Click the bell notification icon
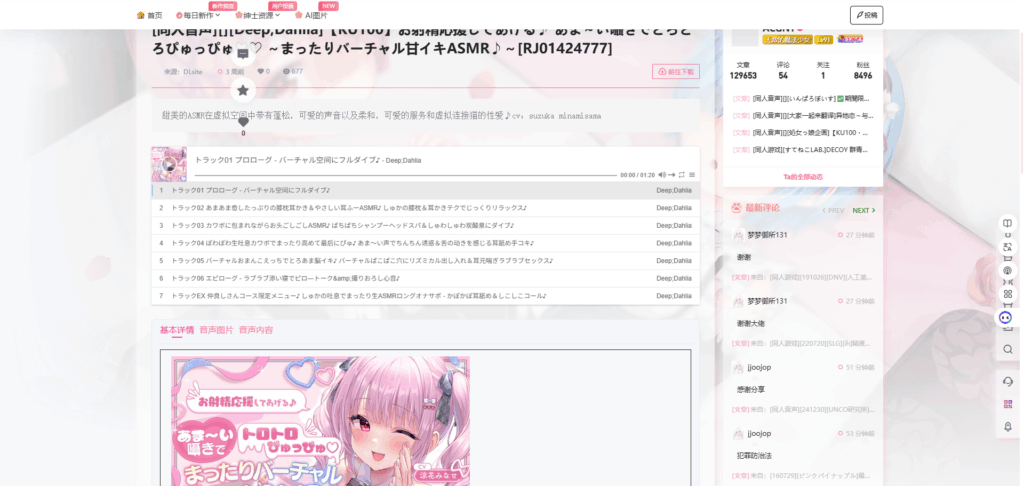The width and height of the screenshot is (1024, 486). [x=1008, y=427]
